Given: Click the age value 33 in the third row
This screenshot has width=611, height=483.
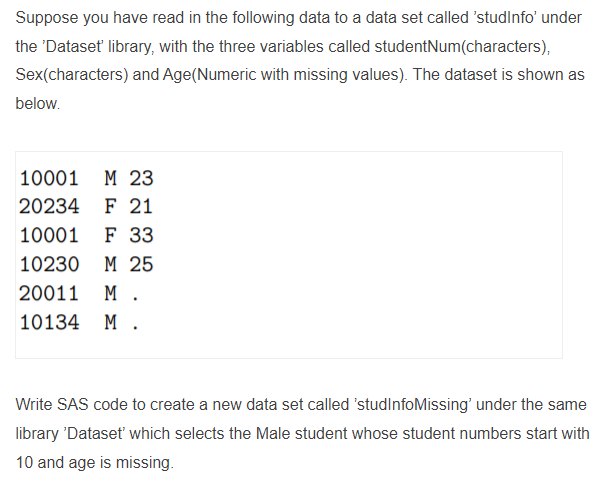Looking at the screenshot, I should 141,235.
